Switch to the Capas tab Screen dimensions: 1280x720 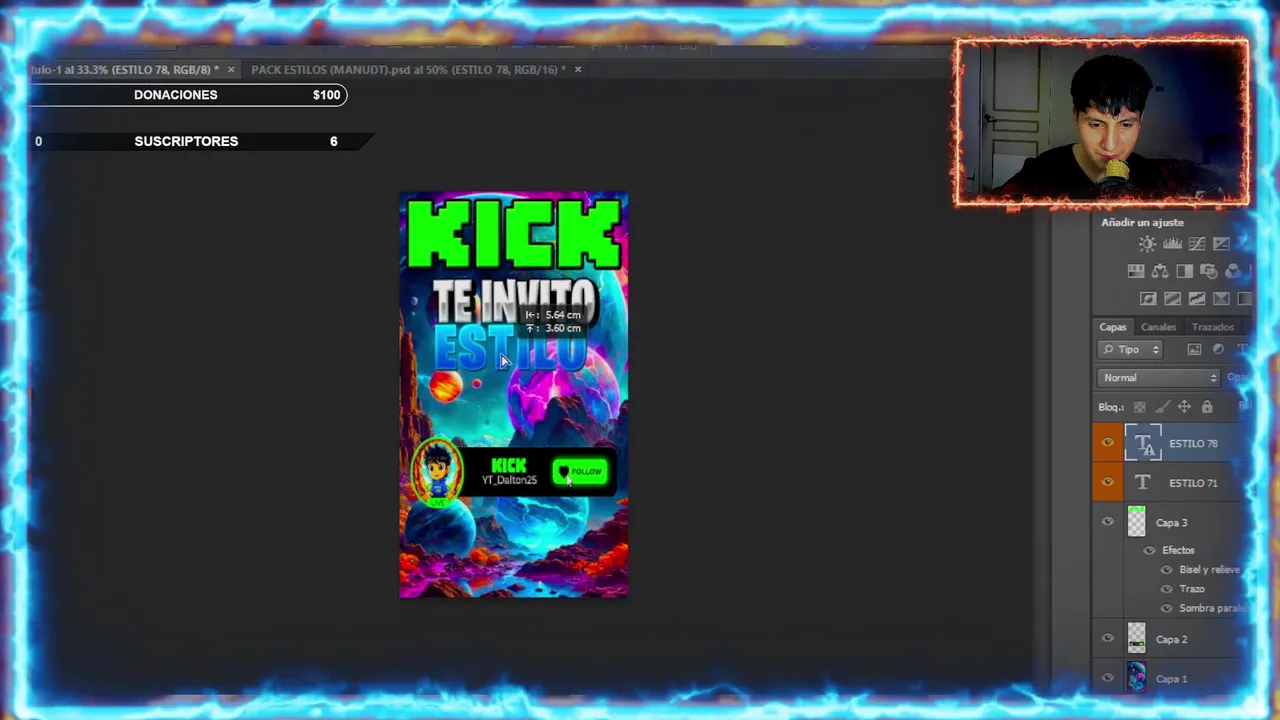1113,327
